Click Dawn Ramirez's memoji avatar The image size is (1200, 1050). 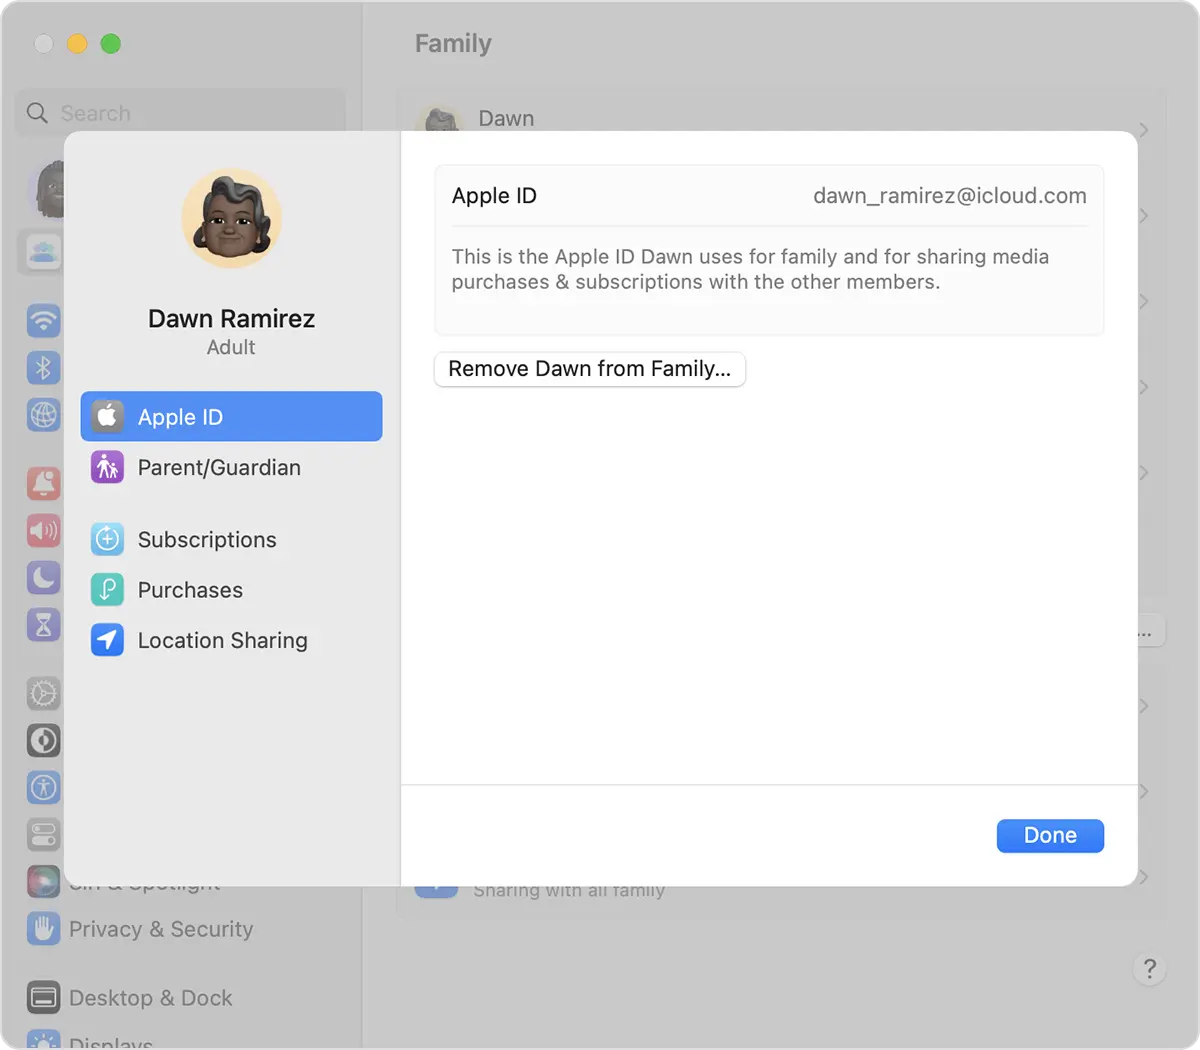[231, 218]
